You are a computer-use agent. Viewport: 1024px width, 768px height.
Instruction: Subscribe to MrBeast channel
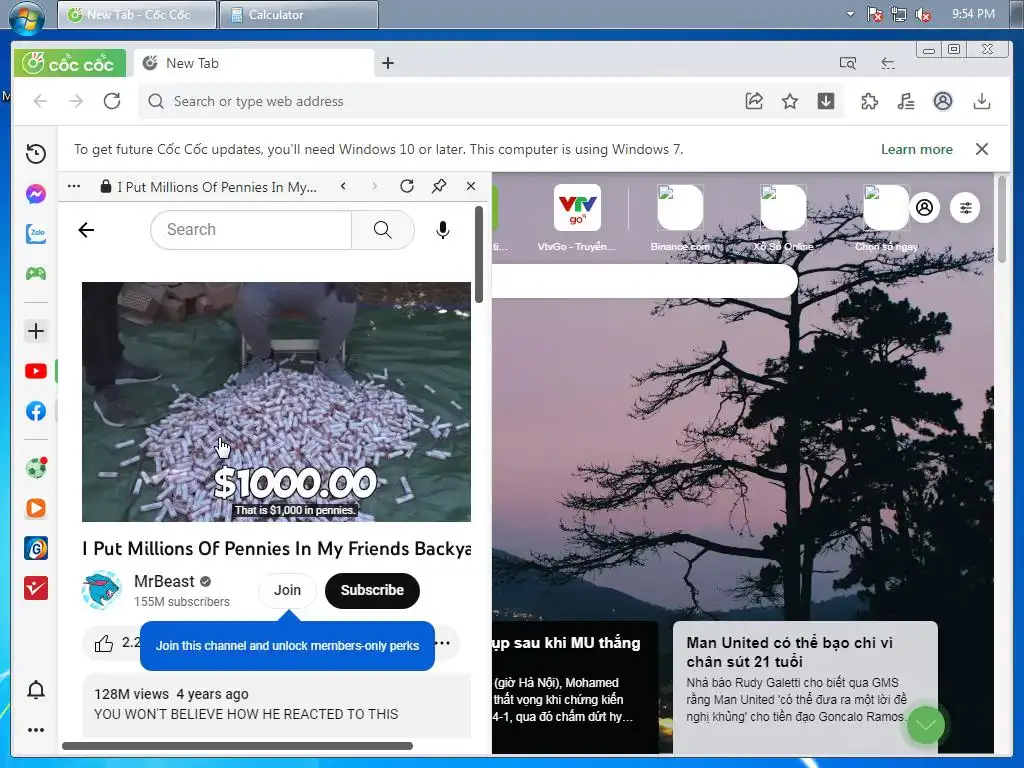click(x=372, y=590)
